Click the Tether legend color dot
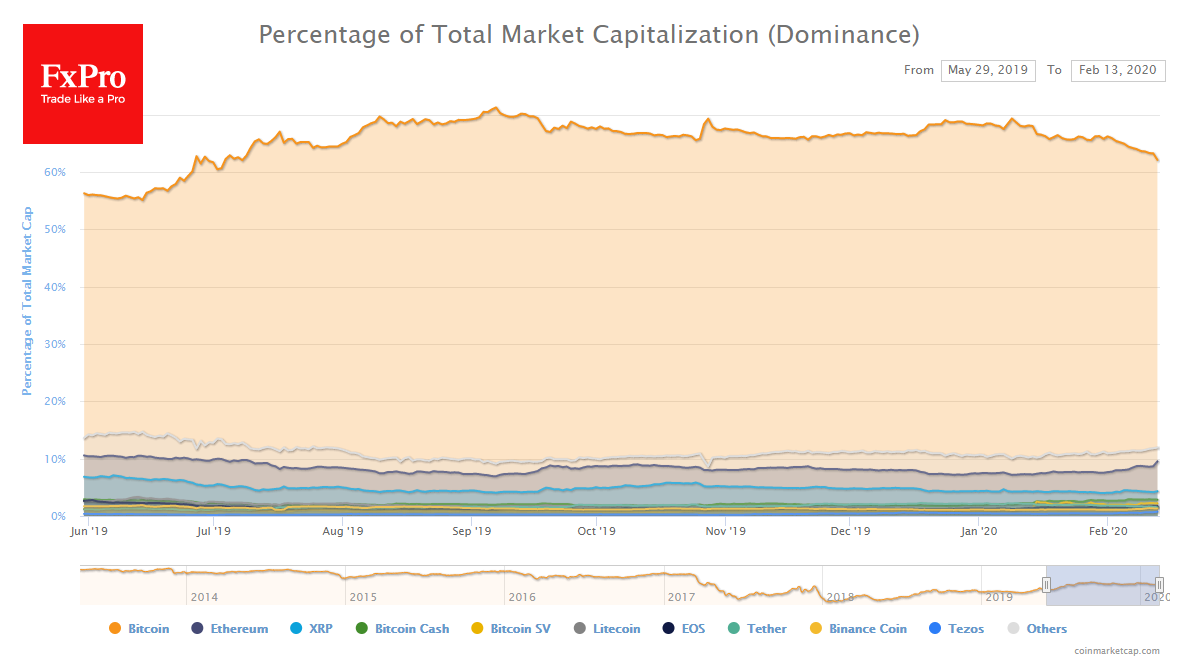The image size is (1195, 660). point(734,629)
